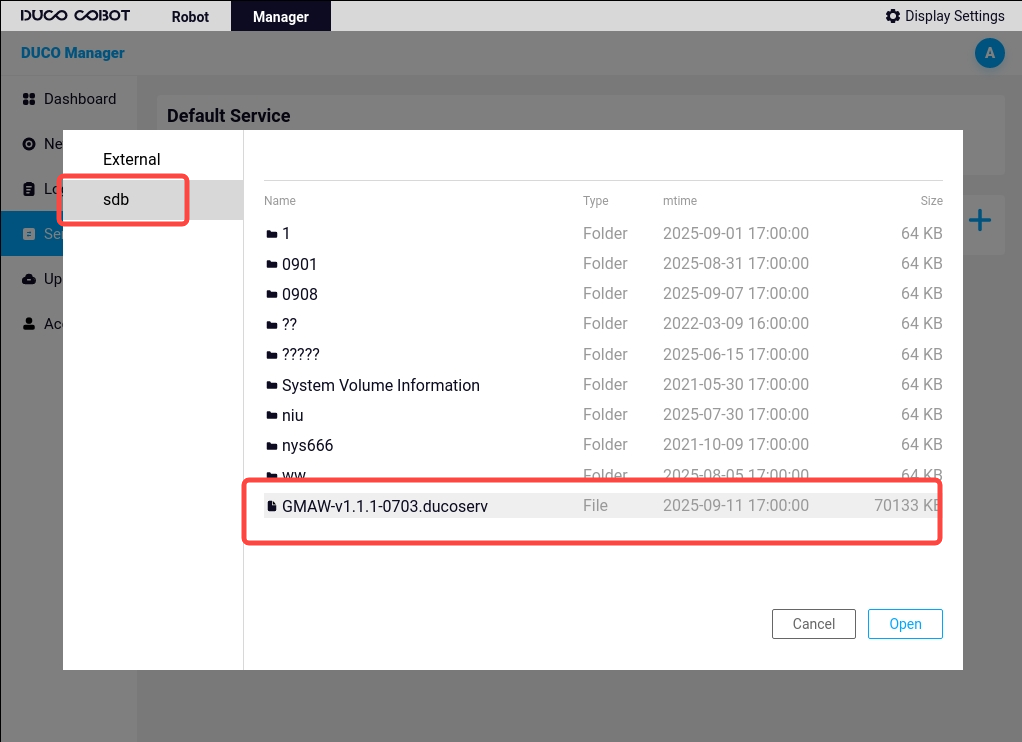Screen dimensions: 1022x742
Task: Switch to the Manager tab
Action: coord(280,16)
